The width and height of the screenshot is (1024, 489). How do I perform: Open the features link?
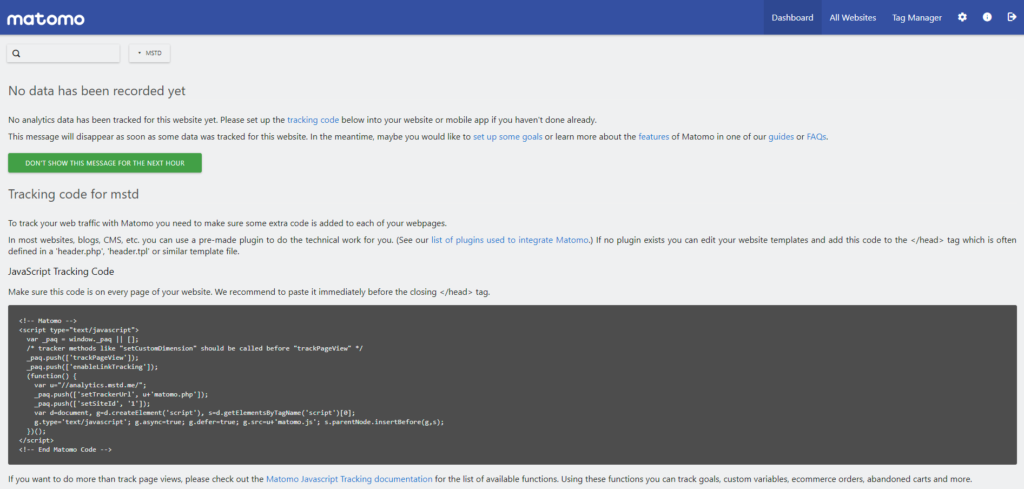click(x=654, y=137)
